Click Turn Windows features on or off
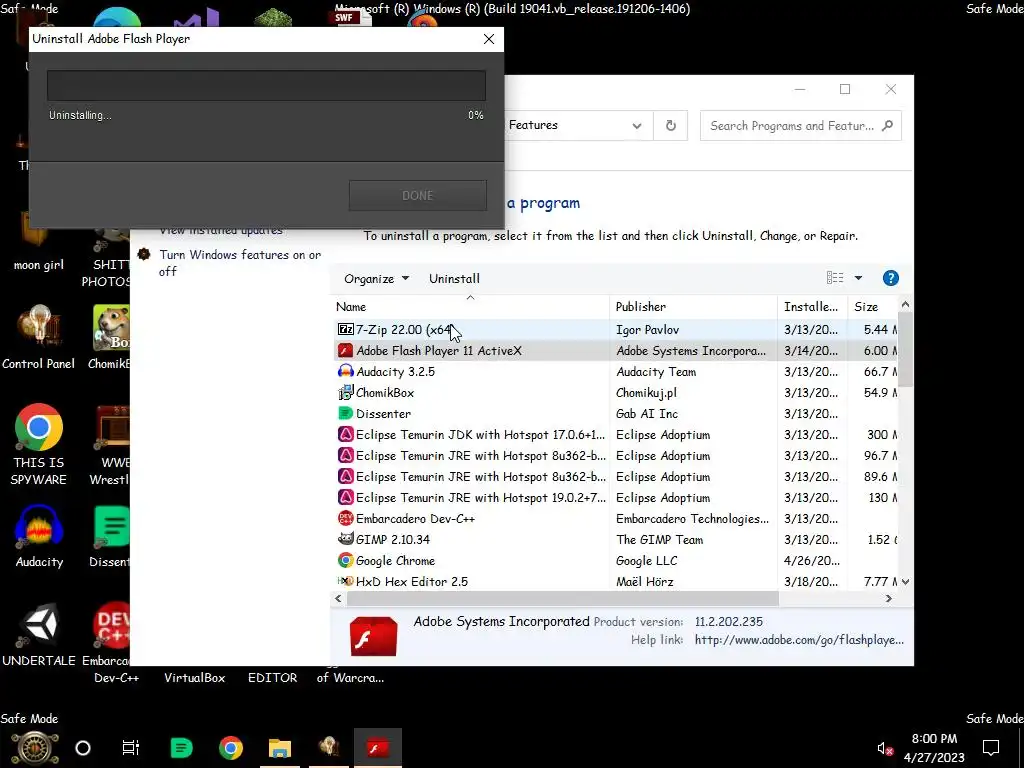Image resolution: width=1024 pixels, height=768 pixels. pyautogui.click(x=240, y=263)
